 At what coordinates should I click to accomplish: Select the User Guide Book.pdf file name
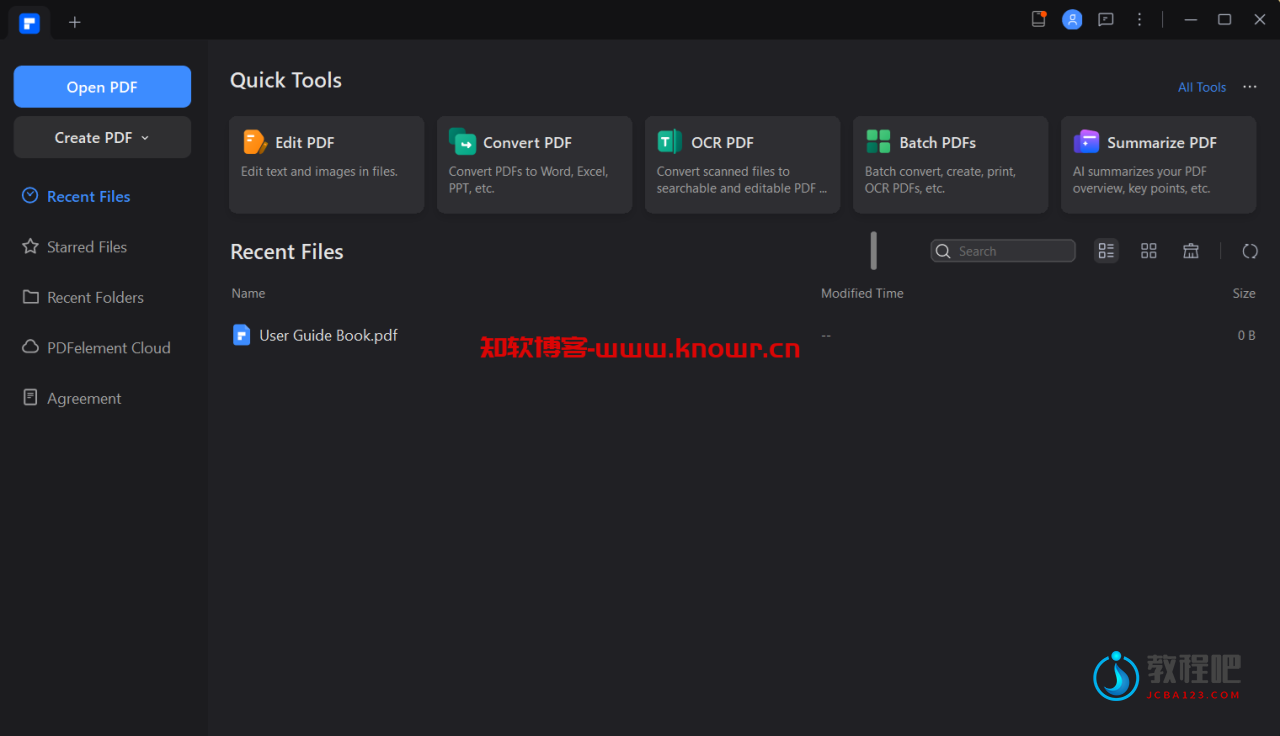coord(328,335)
